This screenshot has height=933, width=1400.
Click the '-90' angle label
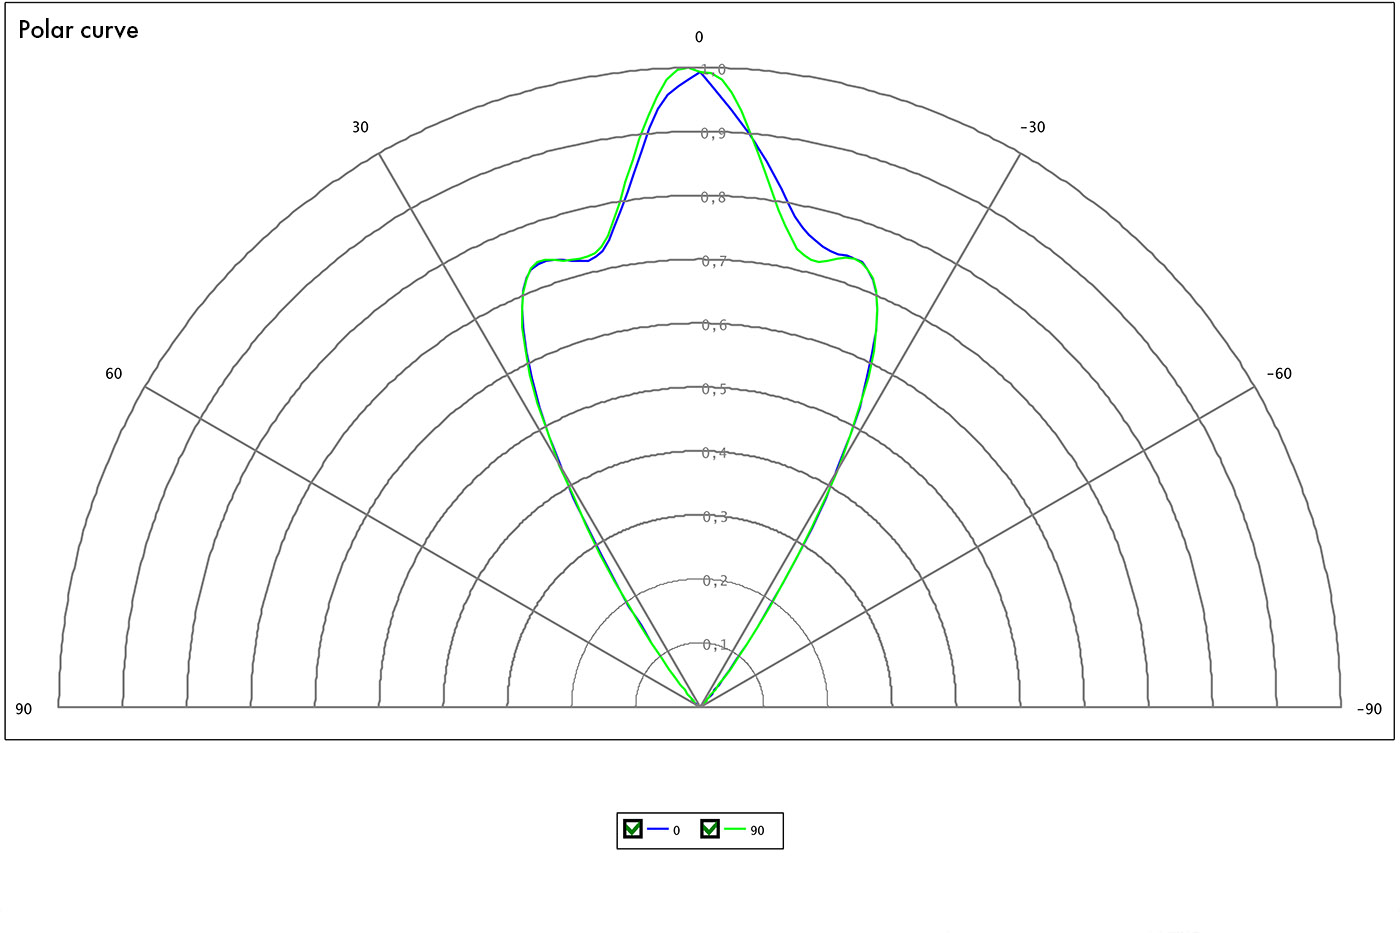coord(1369,709)
